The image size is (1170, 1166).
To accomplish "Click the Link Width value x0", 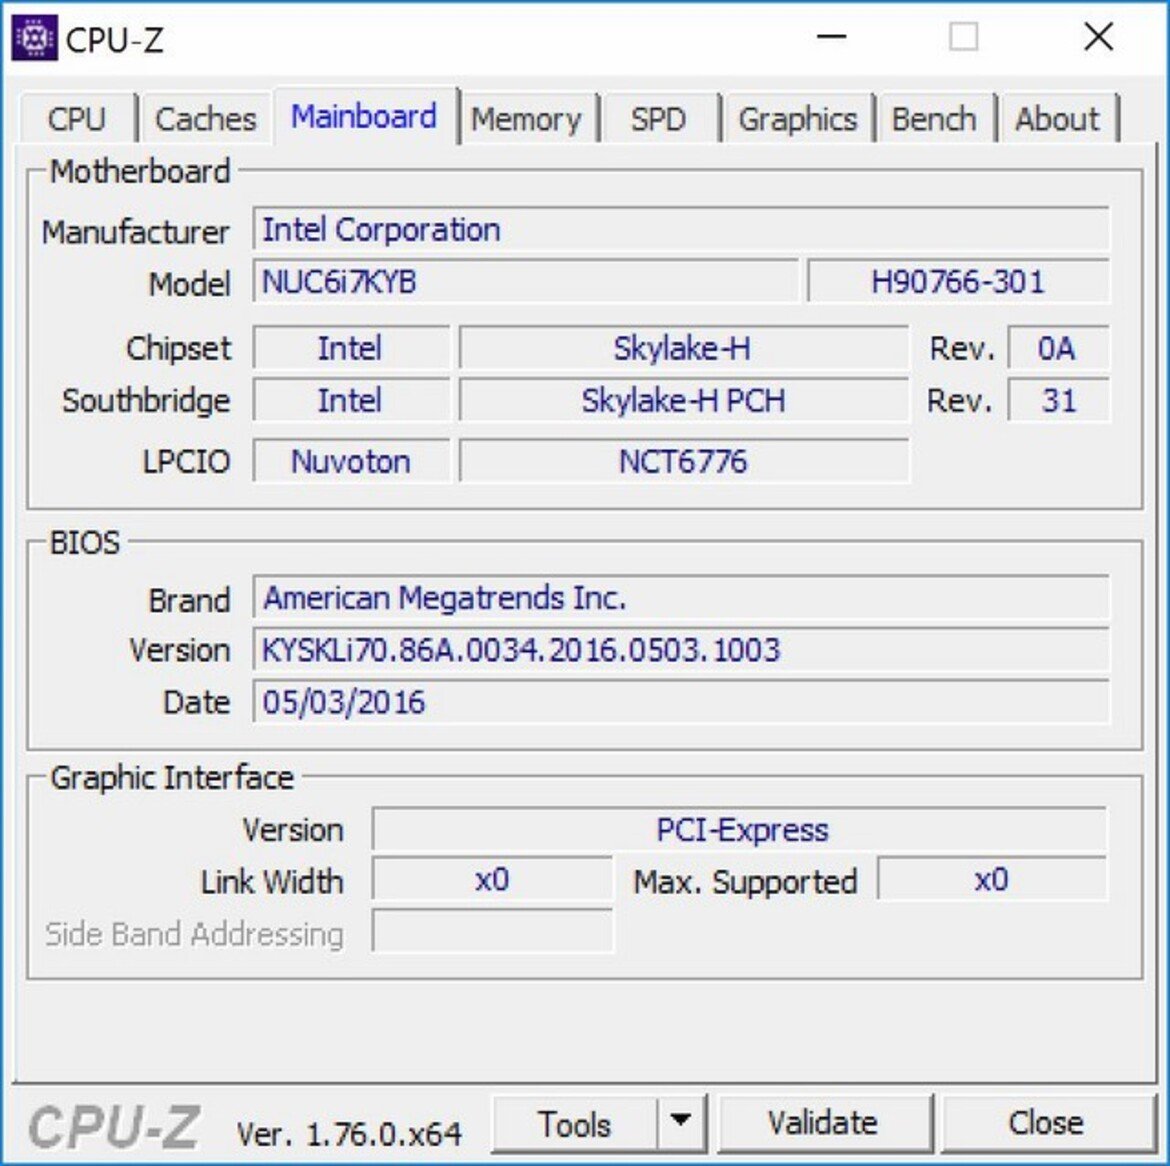I will [492, 880].
